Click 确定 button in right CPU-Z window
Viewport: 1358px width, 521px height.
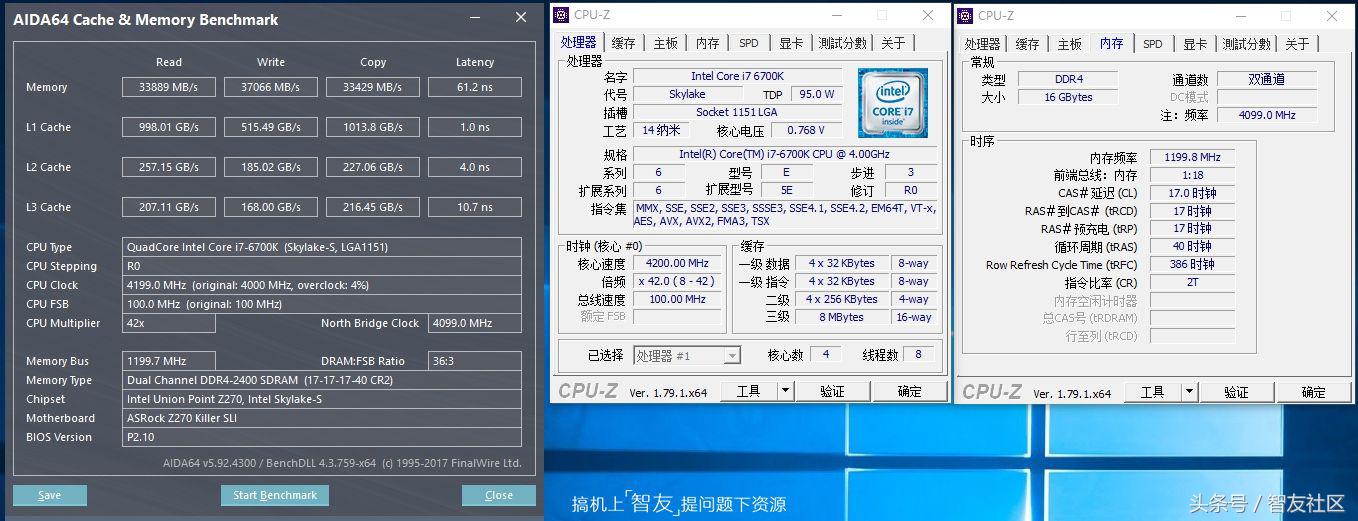click(x=1314, y=392)
